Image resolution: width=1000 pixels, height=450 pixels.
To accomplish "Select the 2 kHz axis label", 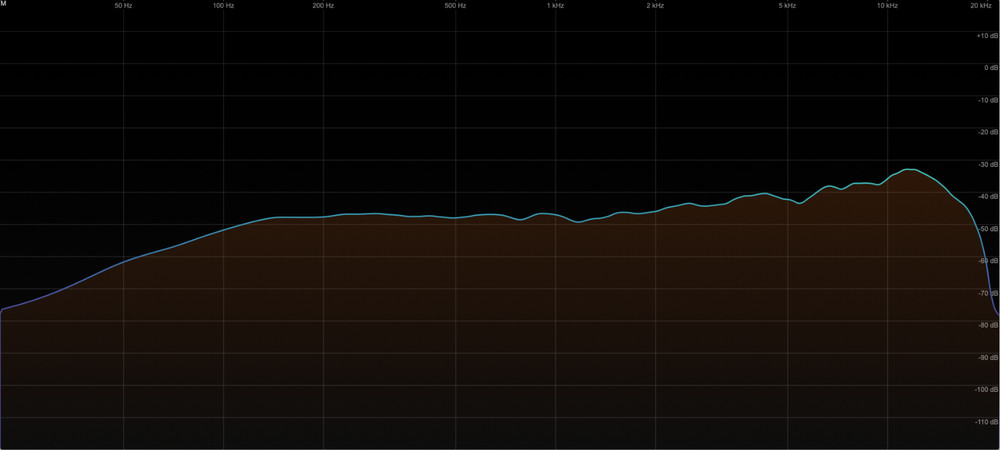I will 655,6.
